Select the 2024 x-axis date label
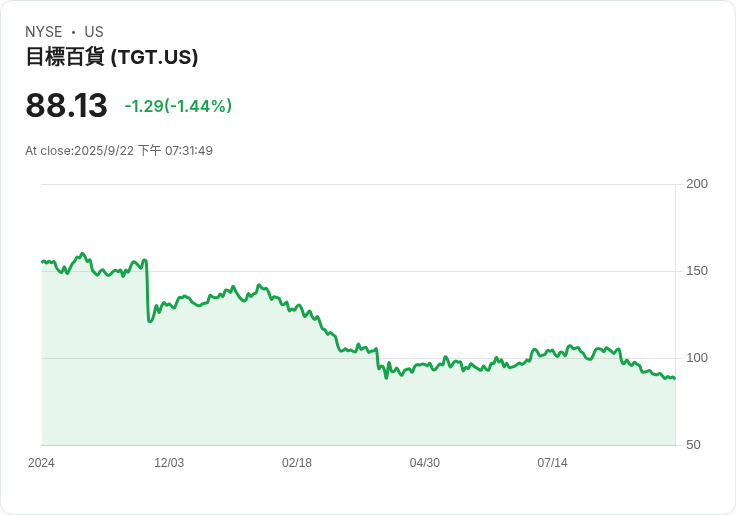The height and width of the screenshot is (515, 736). (41, 463)
